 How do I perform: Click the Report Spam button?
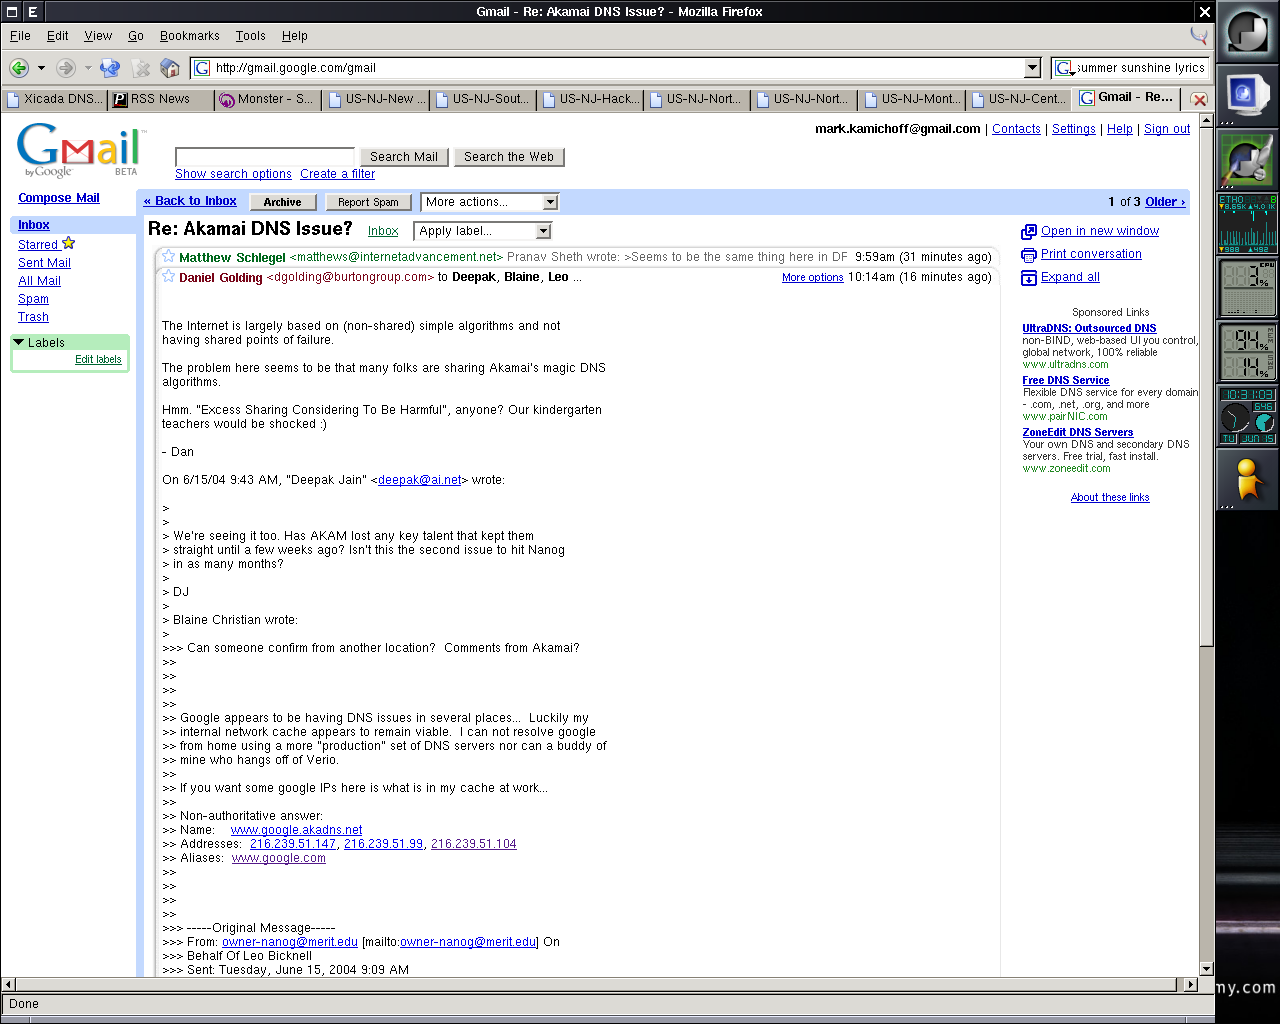pos(368,202)
